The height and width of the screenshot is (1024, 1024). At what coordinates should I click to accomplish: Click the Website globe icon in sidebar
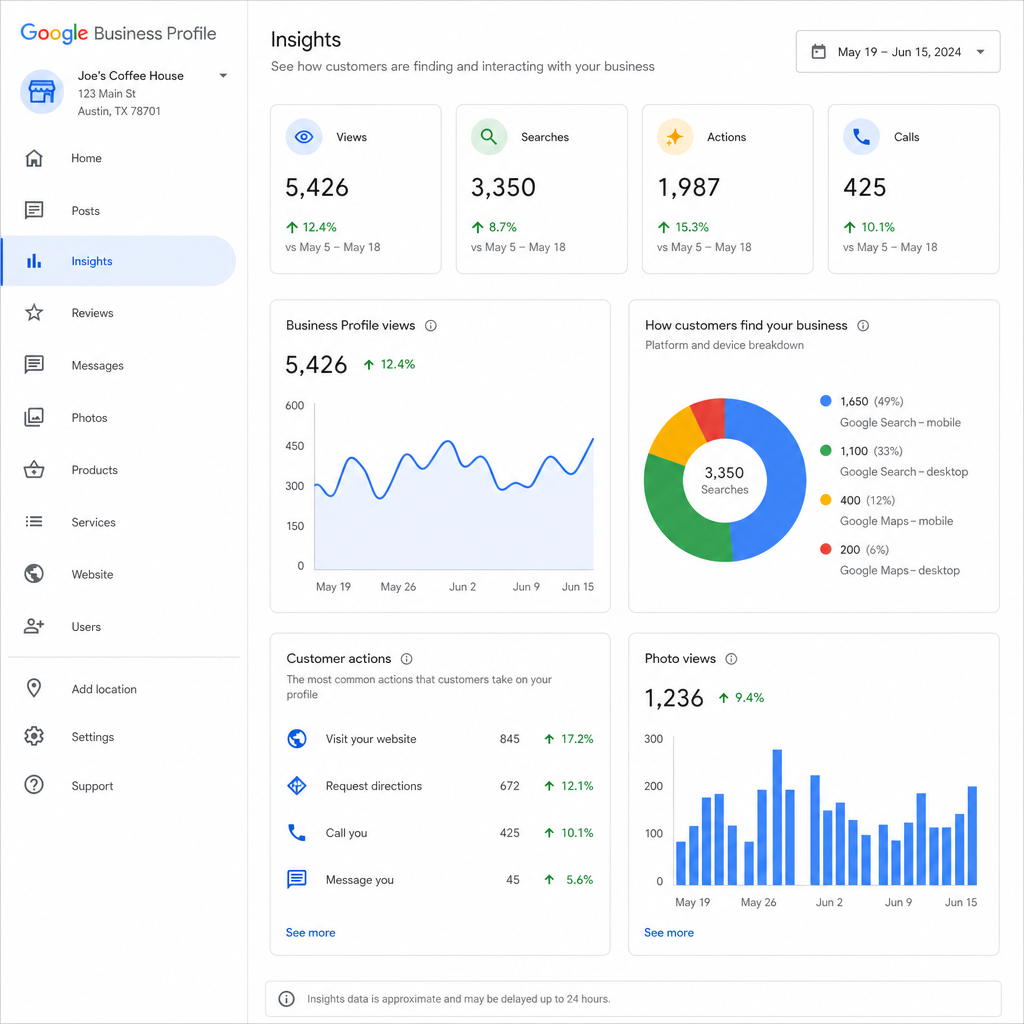click(34, 574)
